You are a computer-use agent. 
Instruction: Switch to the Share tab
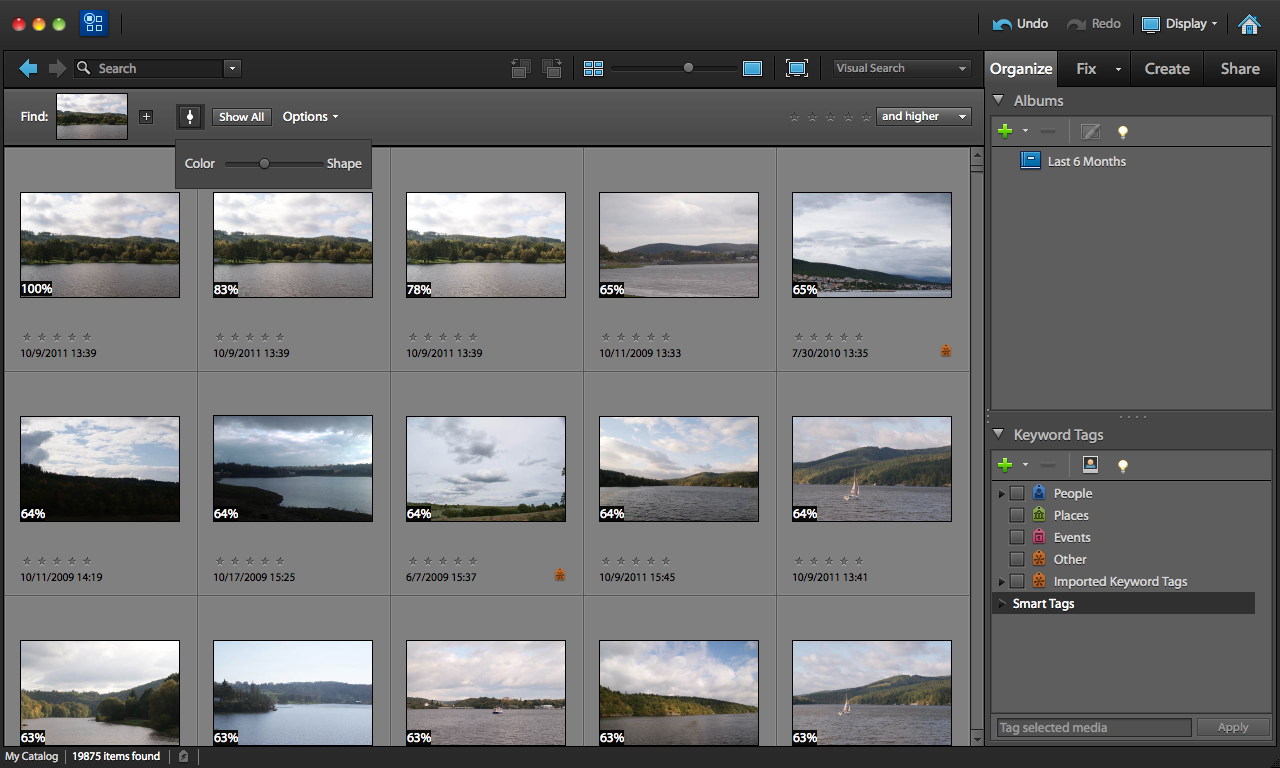click(1240, 69)
